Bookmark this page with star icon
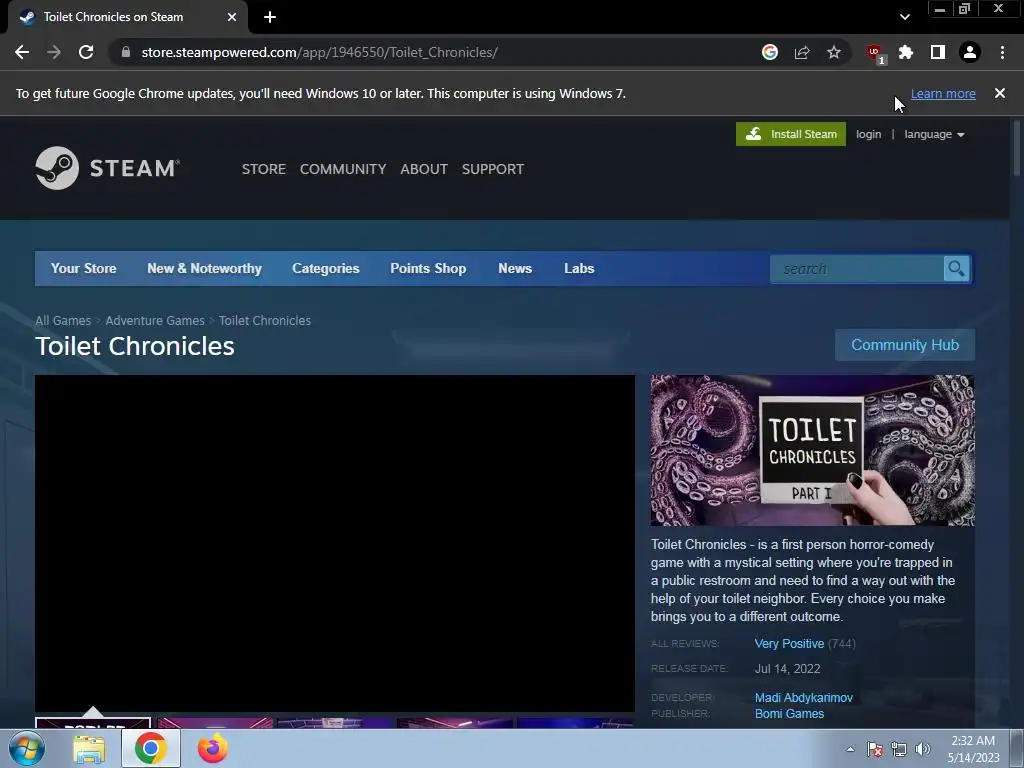This screenshot has height=768, width=1024. [834, 52]
